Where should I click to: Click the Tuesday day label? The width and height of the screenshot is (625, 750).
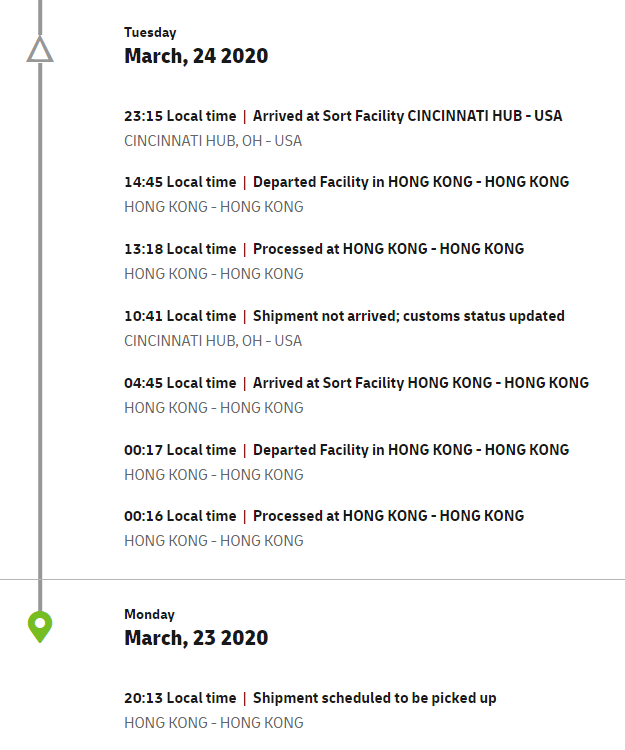150,33
